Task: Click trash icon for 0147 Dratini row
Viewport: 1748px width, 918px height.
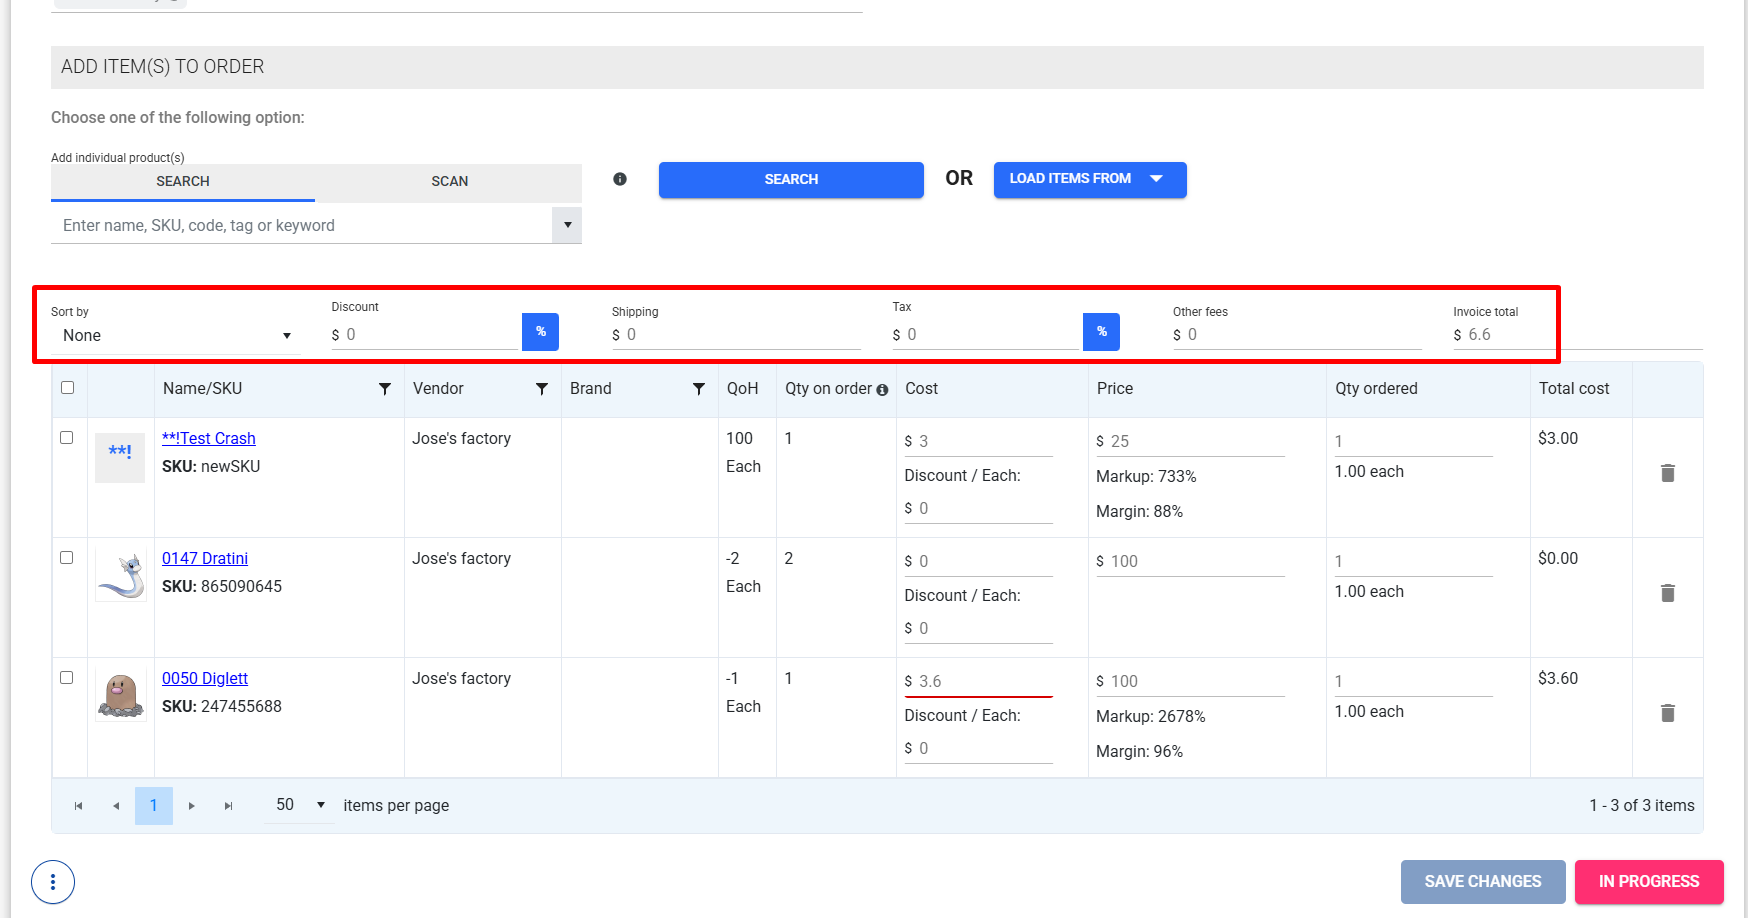Action: [x=1667, y=593]
